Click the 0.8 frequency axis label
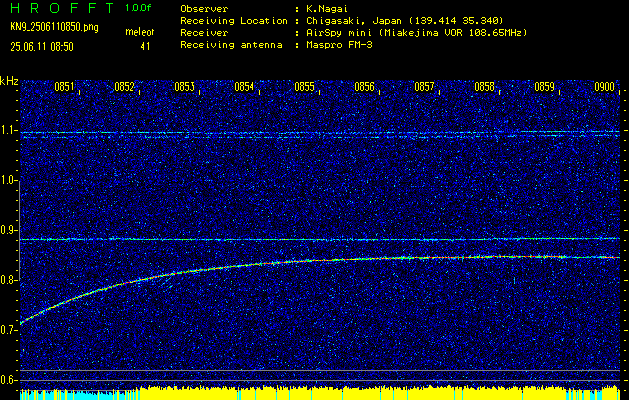 [8, 280]
